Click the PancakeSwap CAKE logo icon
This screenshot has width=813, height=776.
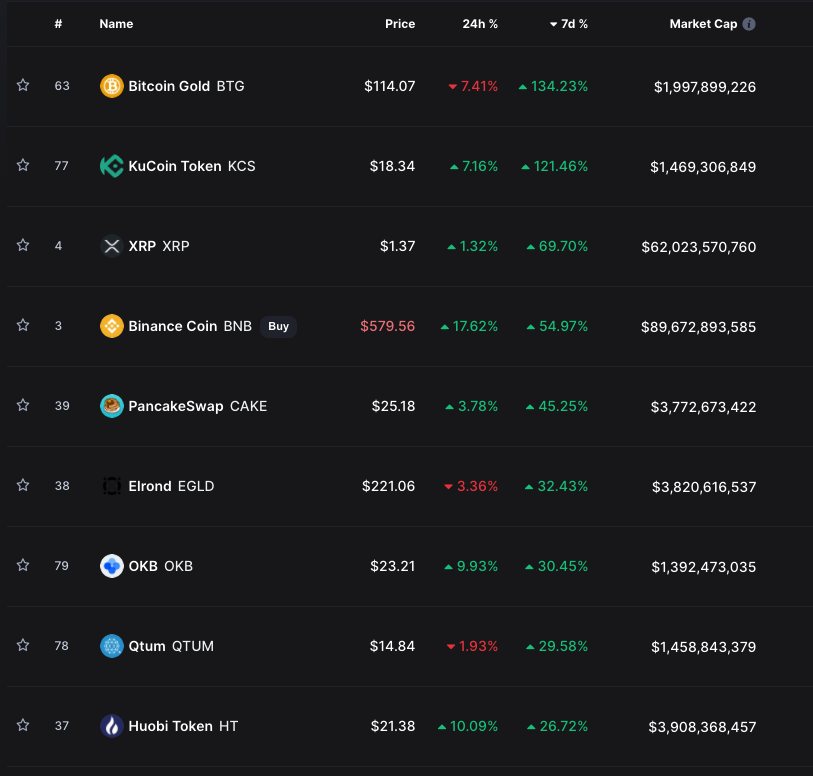111,406
